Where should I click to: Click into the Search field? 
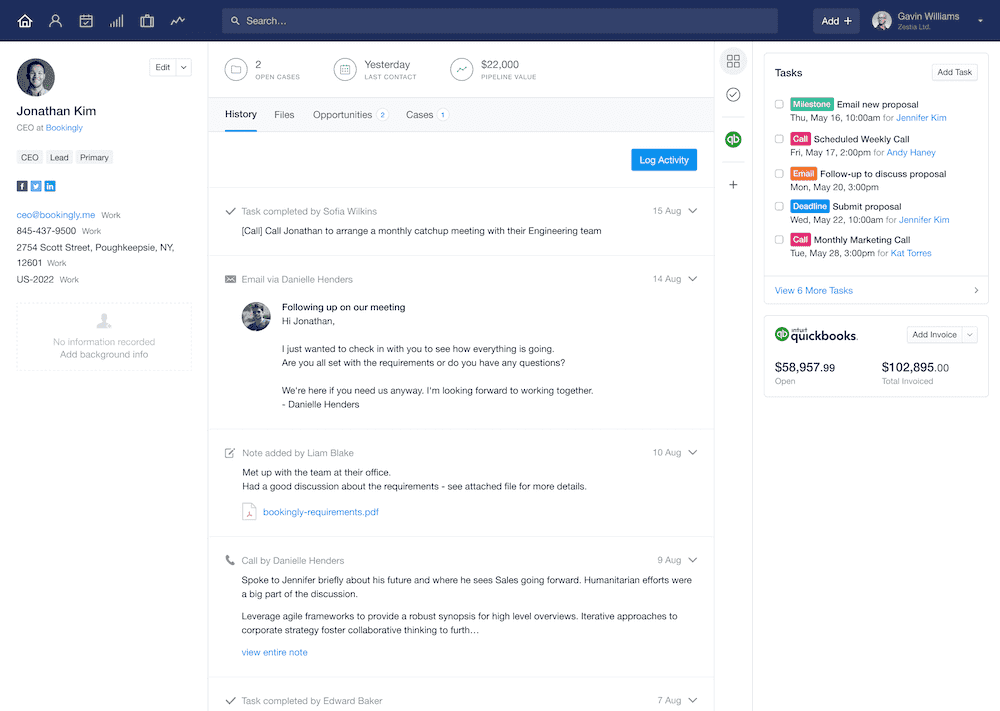pos(500,21)
